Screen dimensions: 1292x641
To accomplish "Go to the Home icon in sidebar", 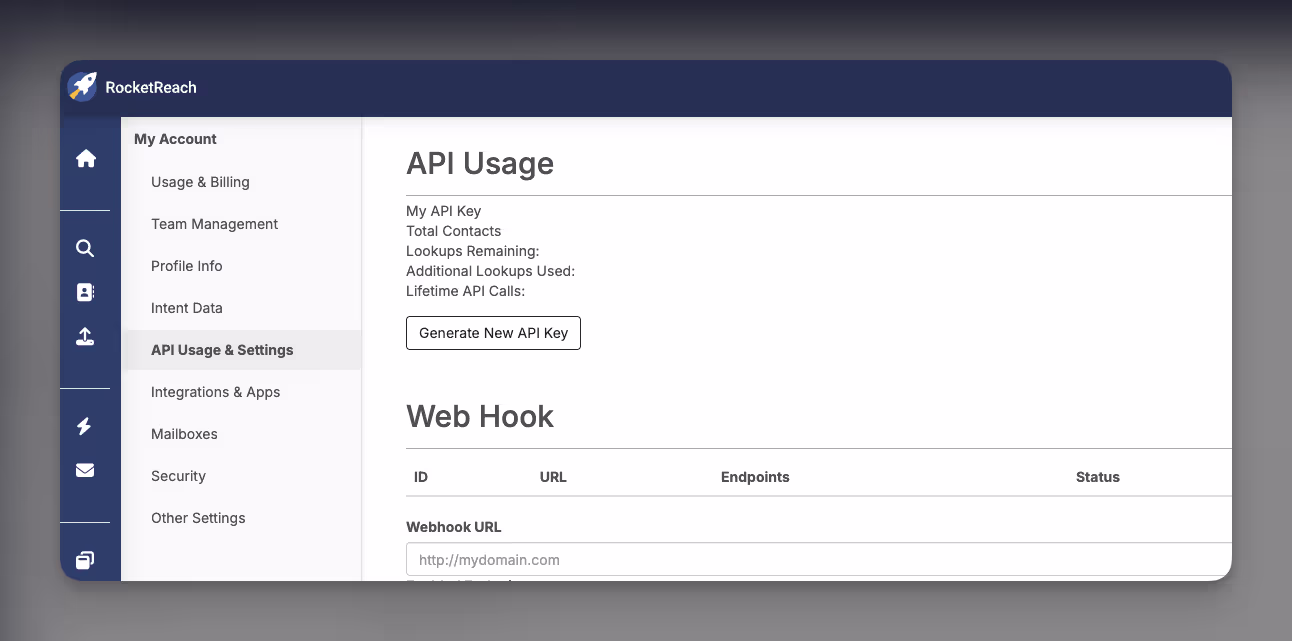I will (86, 158).
